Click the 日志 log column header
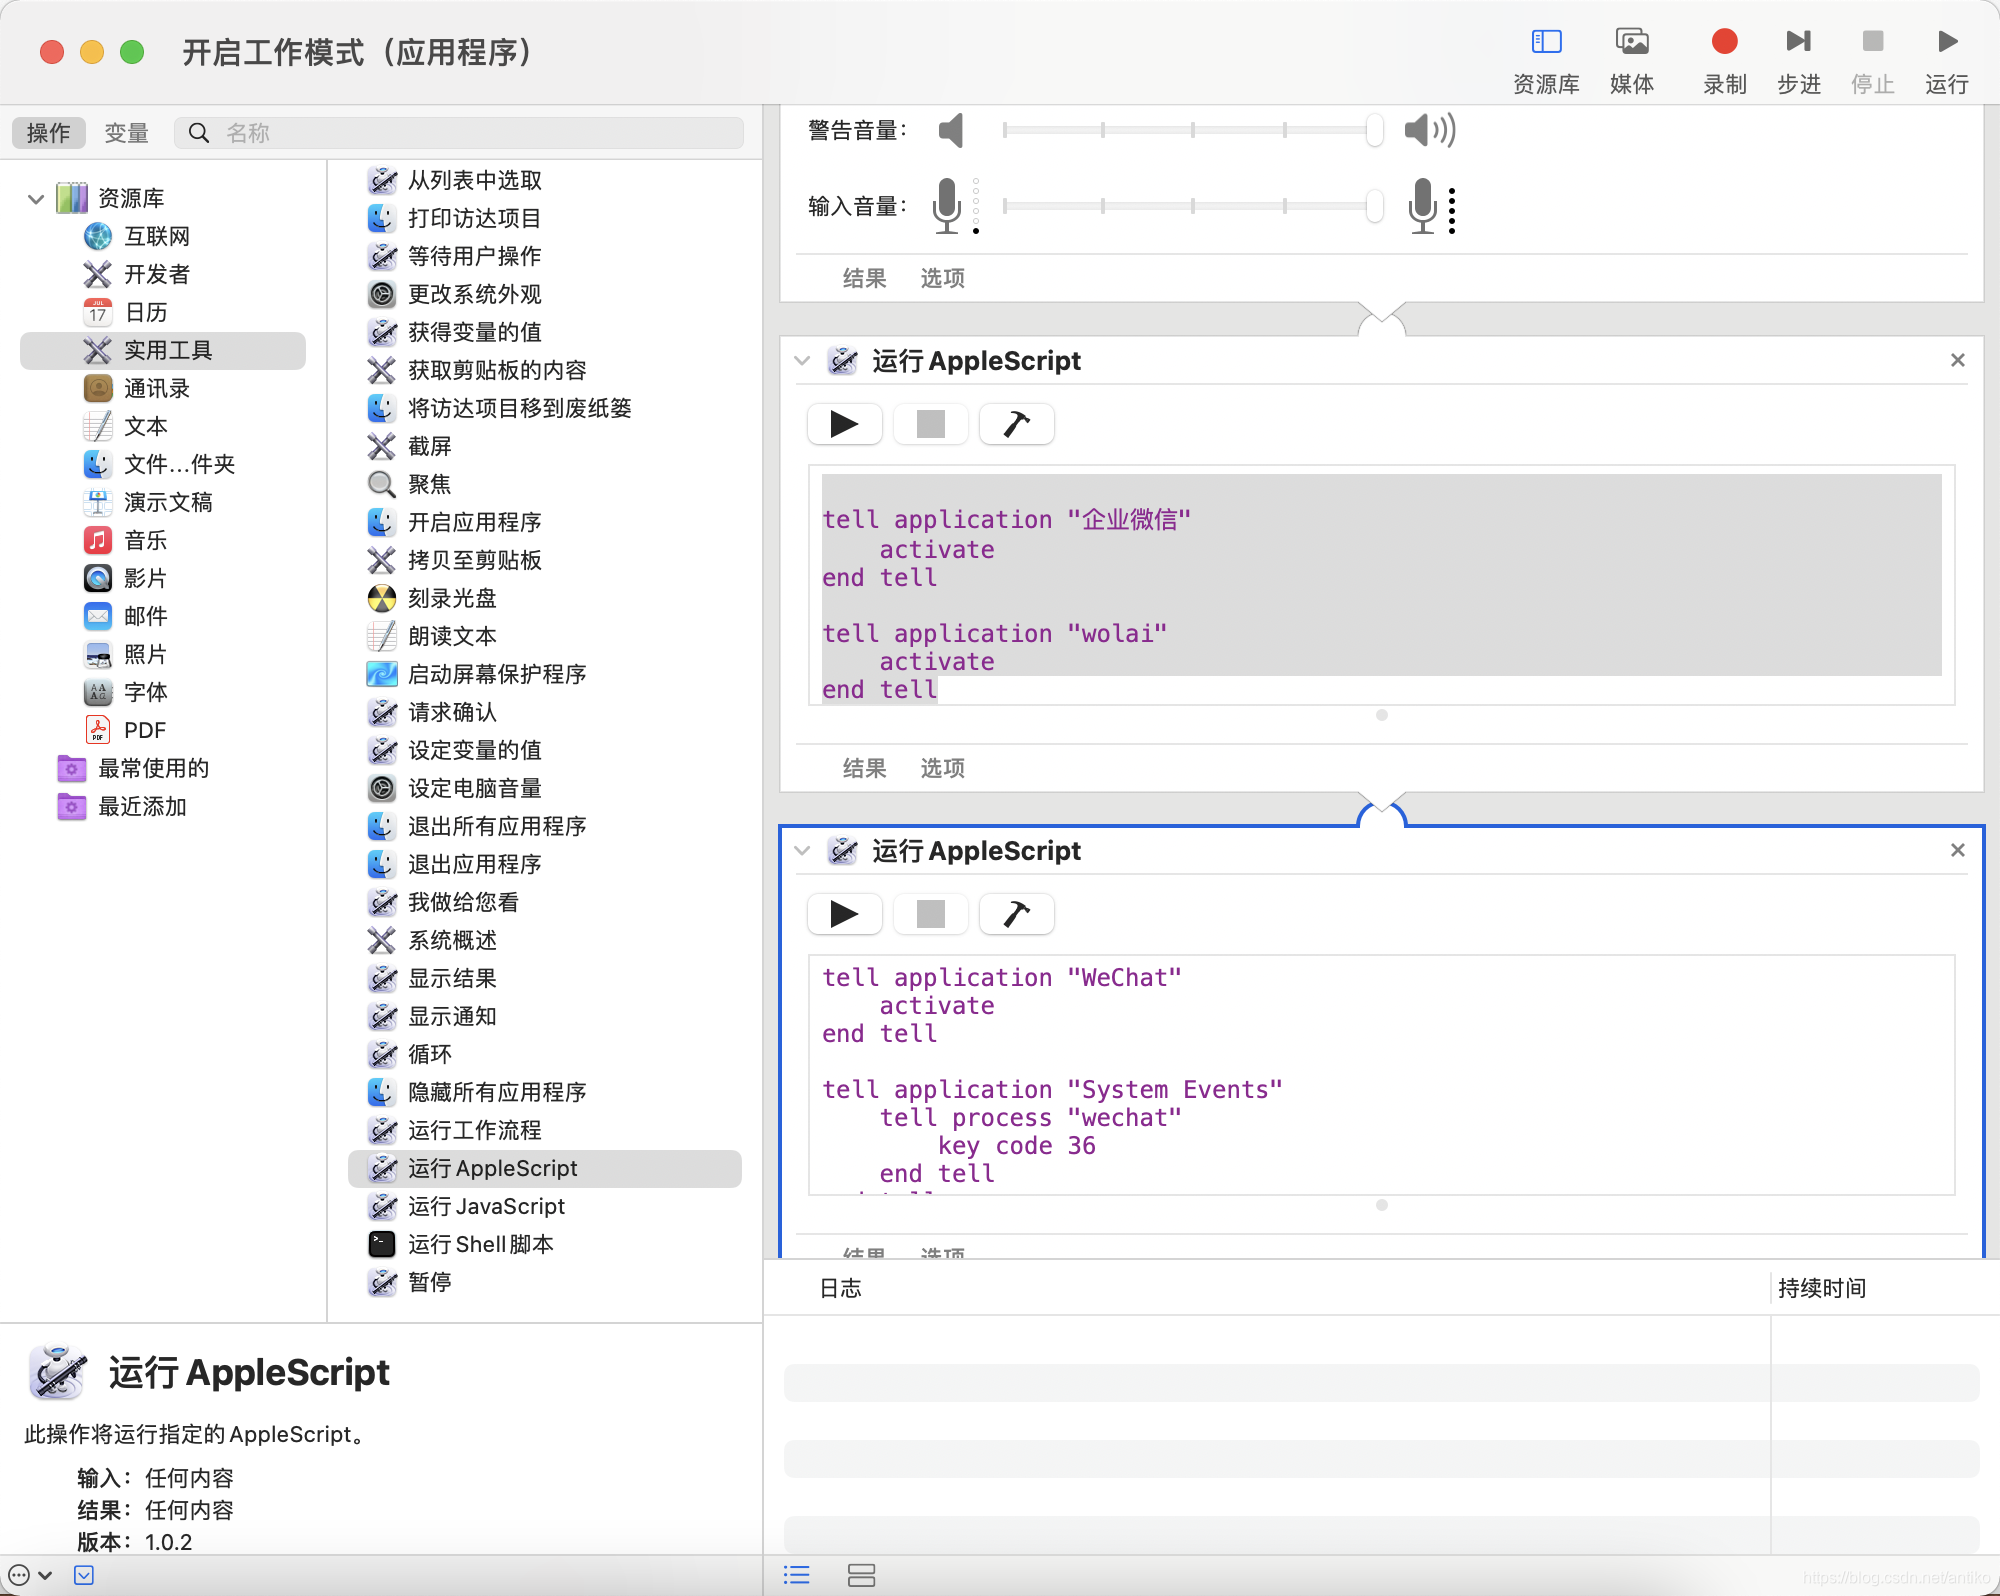Image resolution: width=2000 pixels, height=1596 pixels. coord(840,1288)
